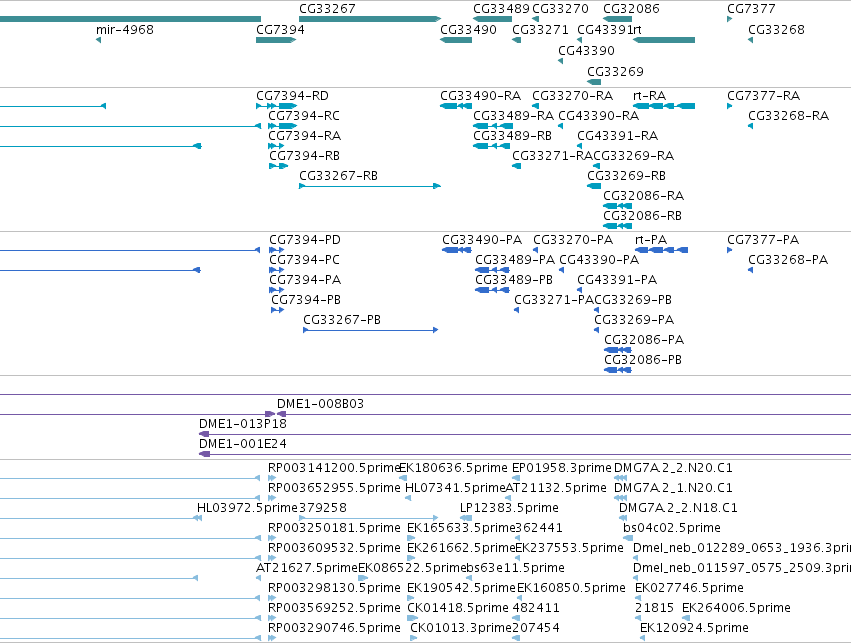851x643 pixels.
Task: Click the CG33489-PA protein label
Action: pos(515,260)
